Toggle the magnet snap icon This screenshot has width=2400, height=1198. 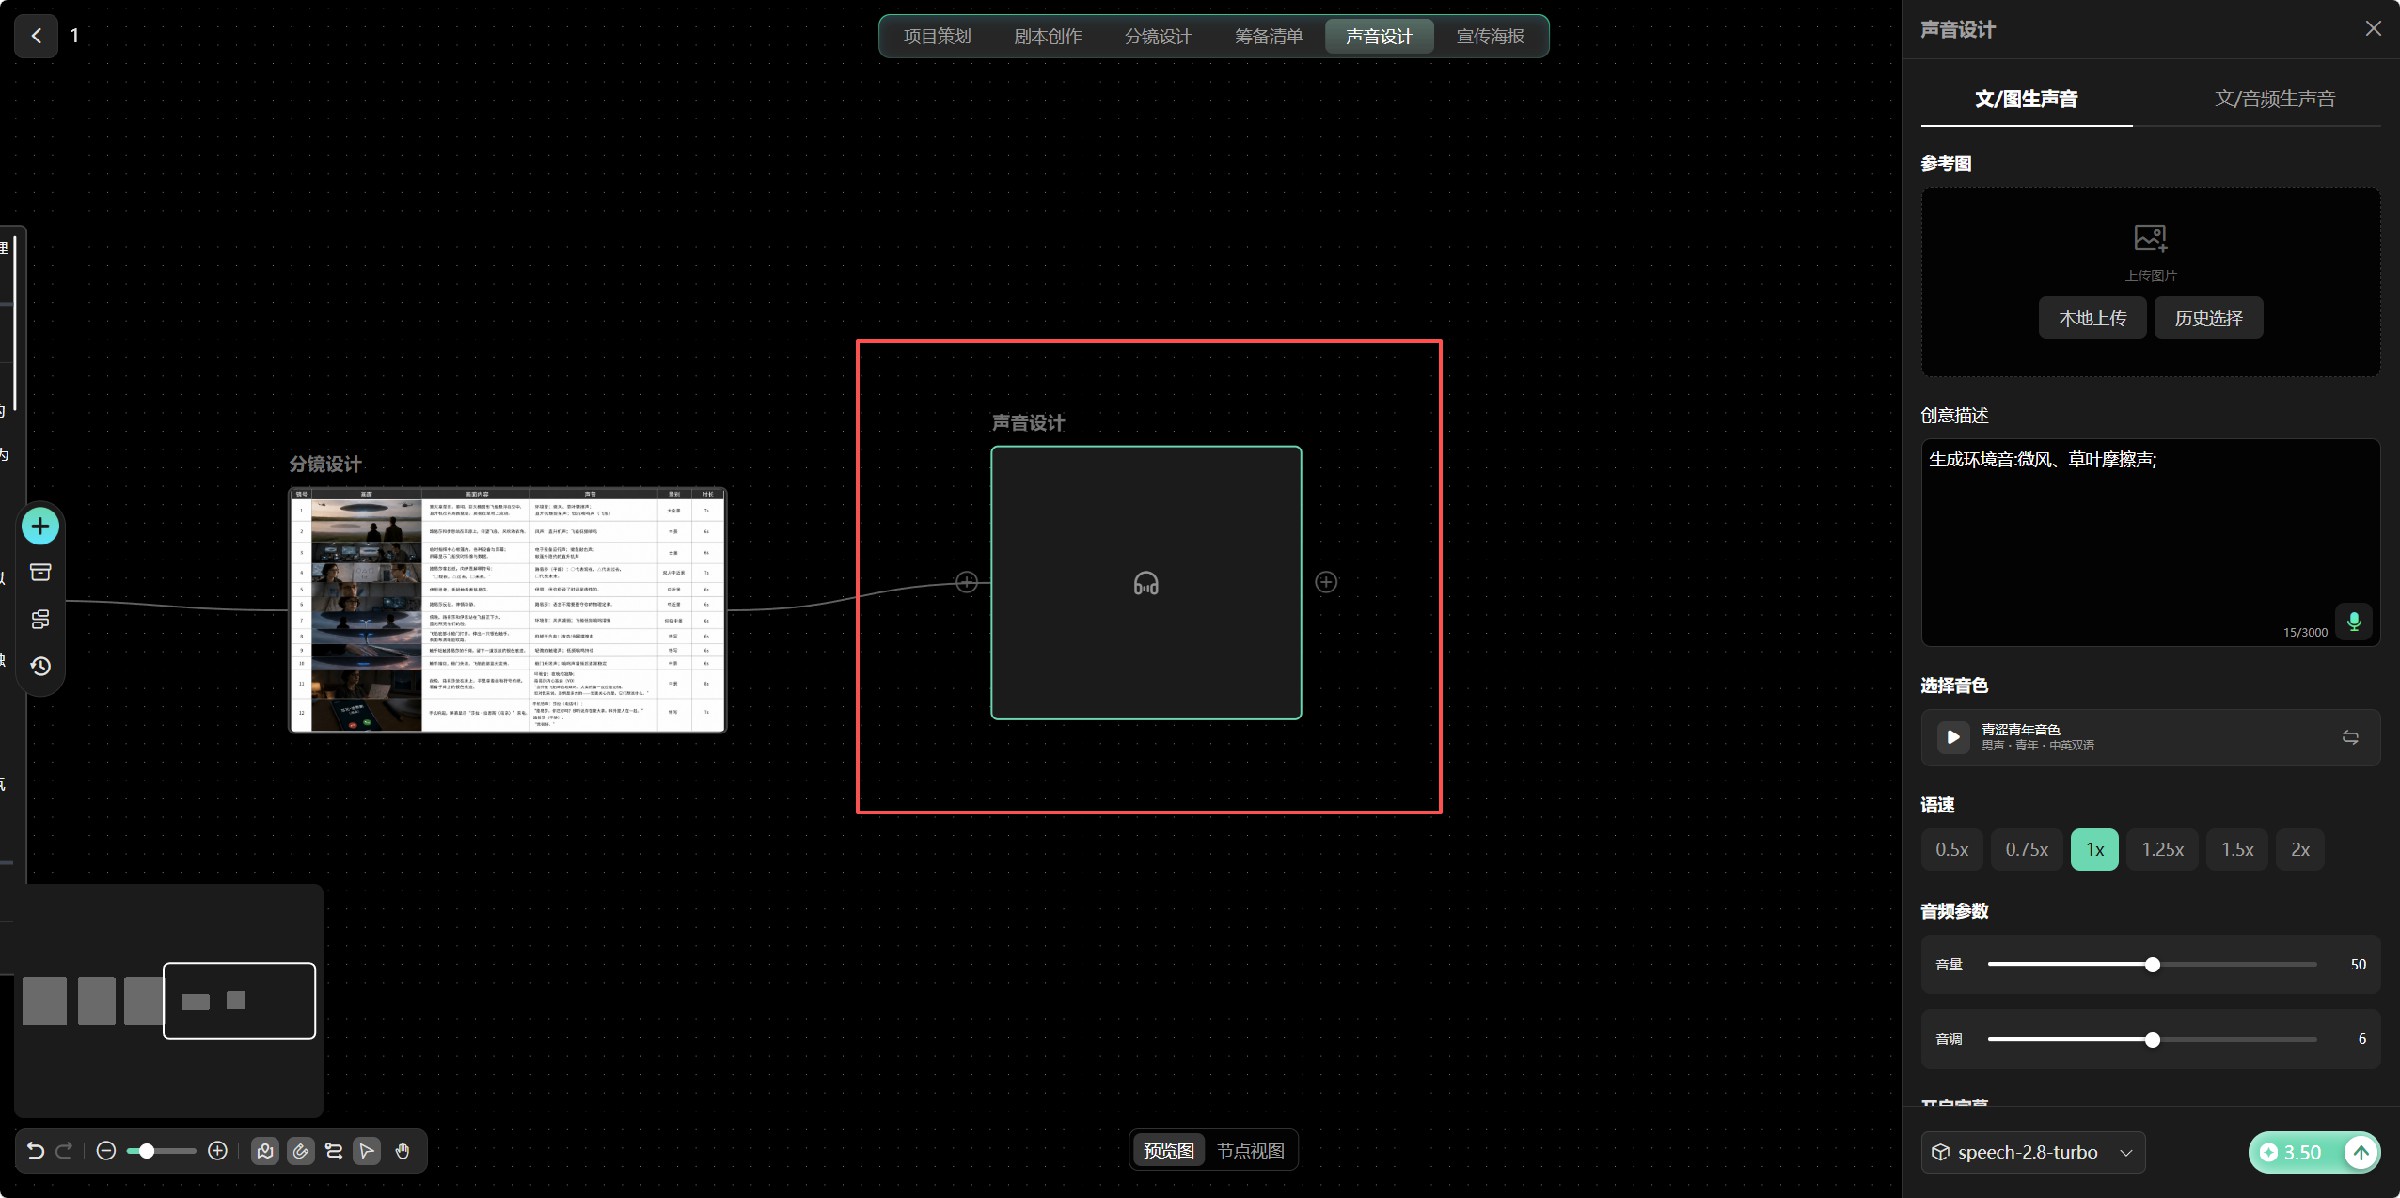pos(300,1151)
